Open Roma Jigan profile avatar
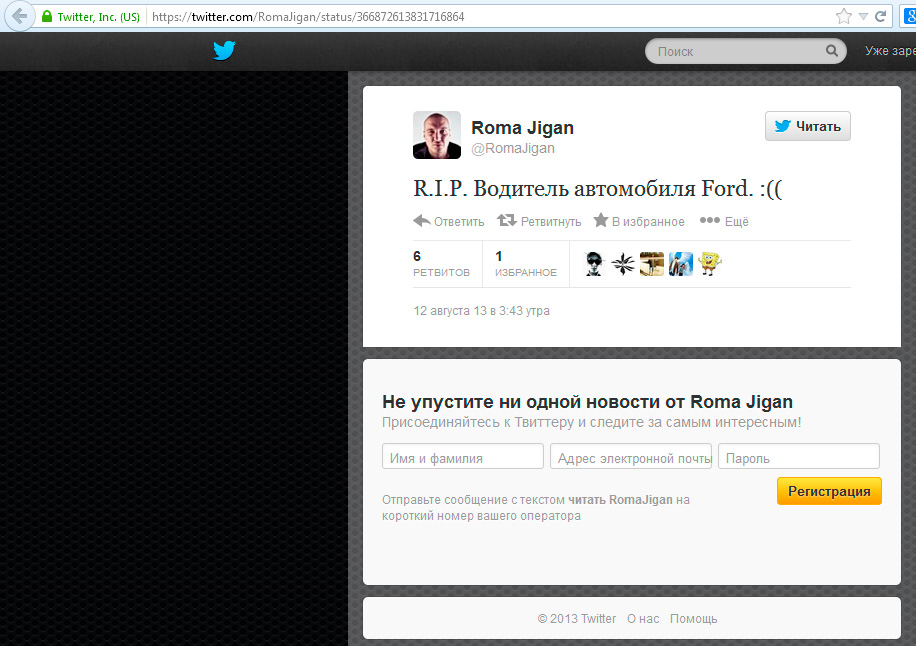 (437, 135)
